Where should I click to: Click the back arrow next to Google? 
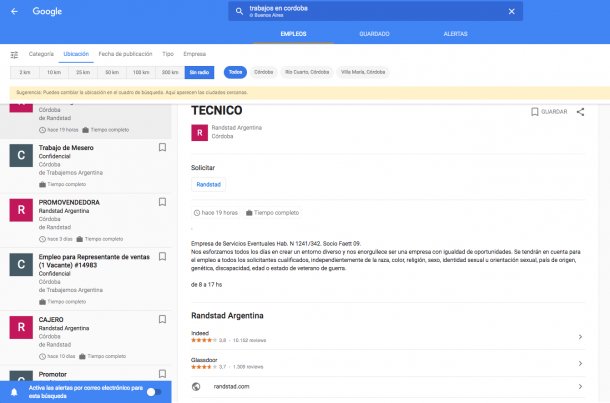coord(14,12)
